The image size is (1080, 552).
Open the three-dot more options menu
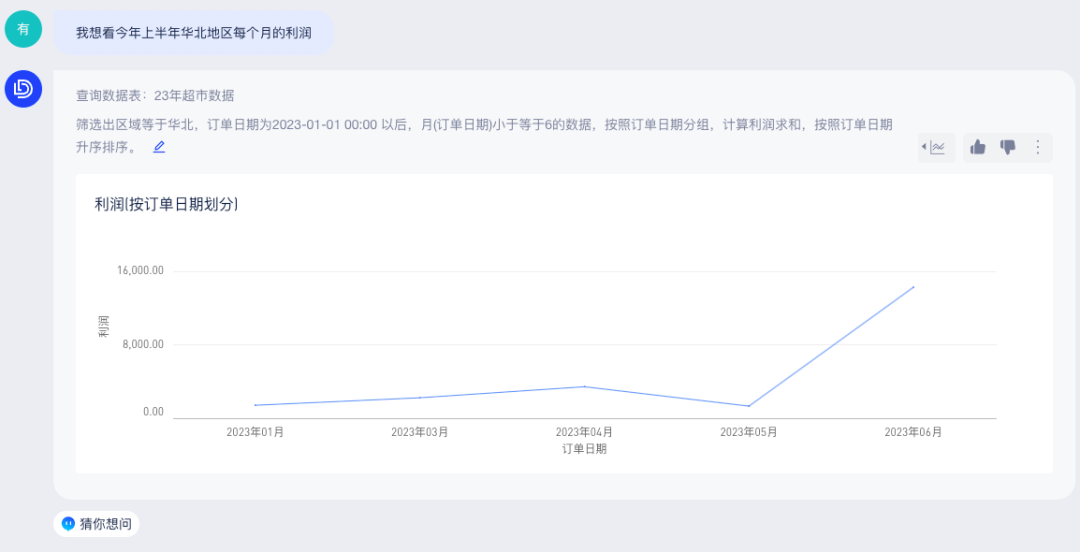(1038, 147)
